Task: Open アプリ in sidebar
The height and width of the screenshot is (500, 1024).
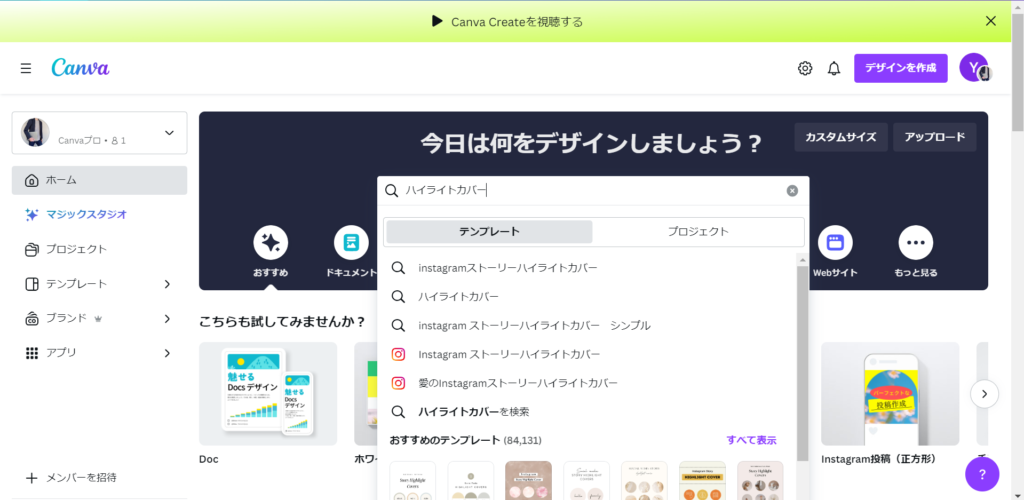Action: (99, 353)
